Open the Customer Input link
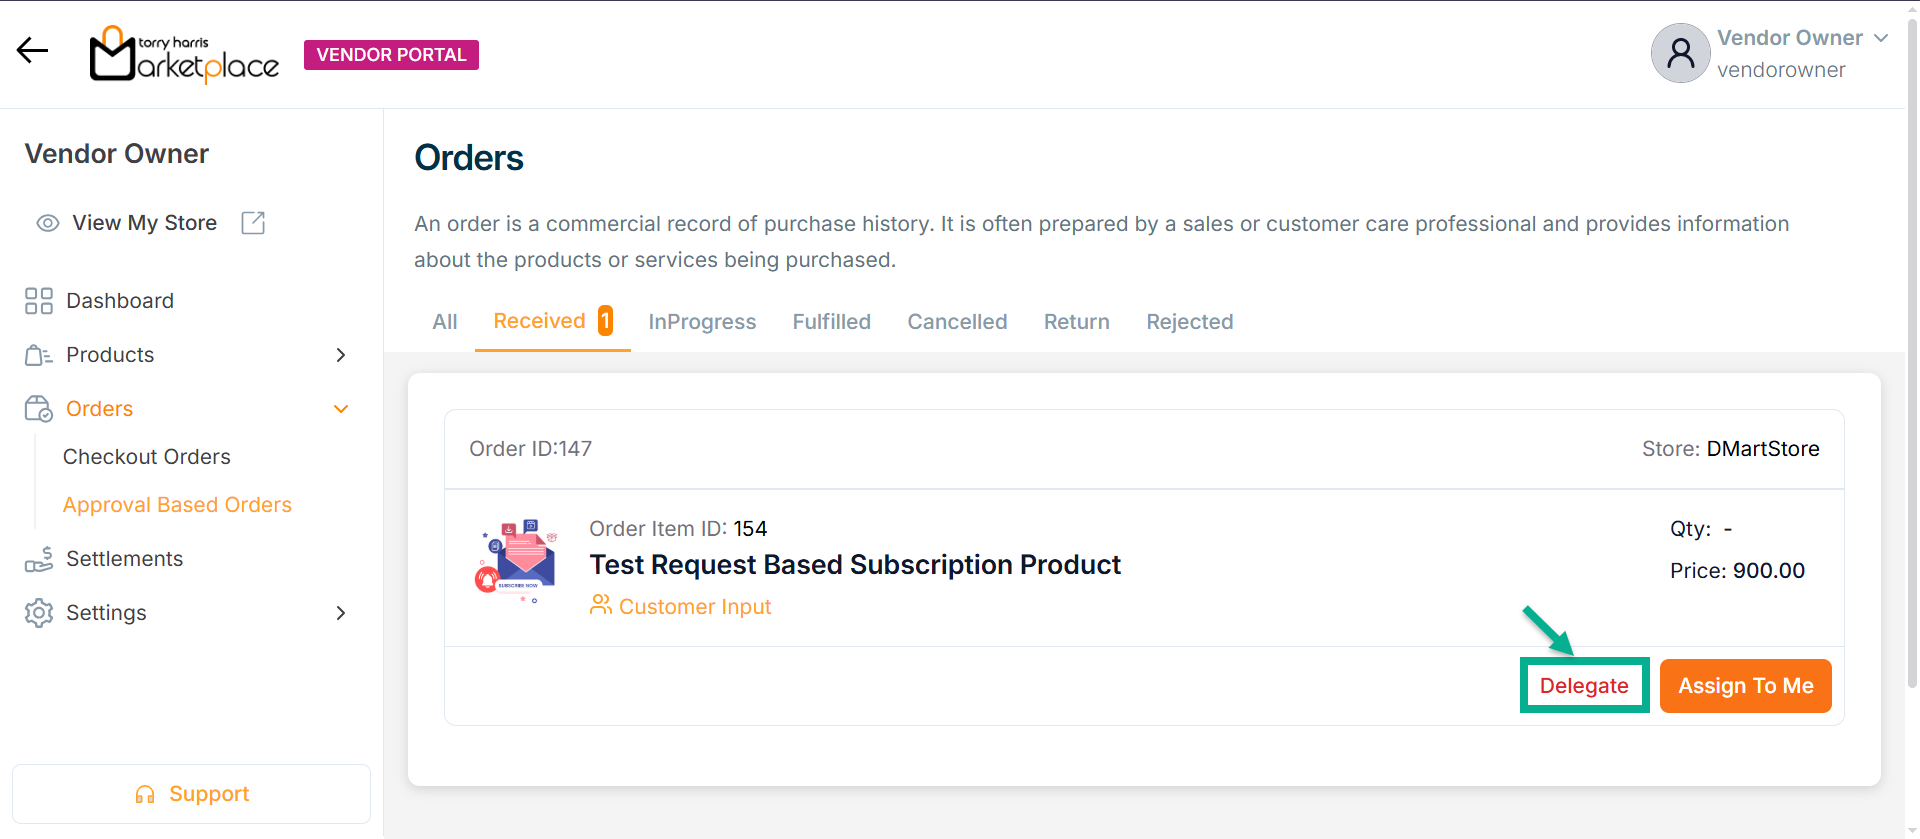Screen dimensions: 1920x839 [694, 607]
